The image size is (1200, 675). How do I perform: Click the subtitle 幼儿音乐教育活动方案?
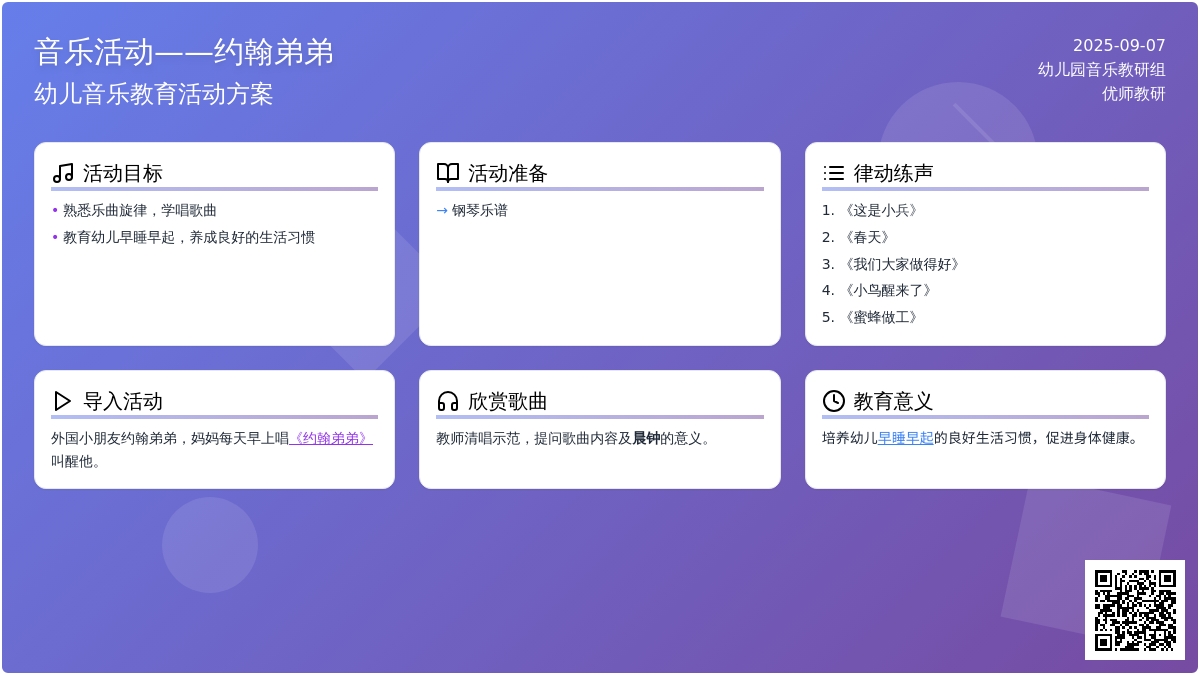pos(154,94)
